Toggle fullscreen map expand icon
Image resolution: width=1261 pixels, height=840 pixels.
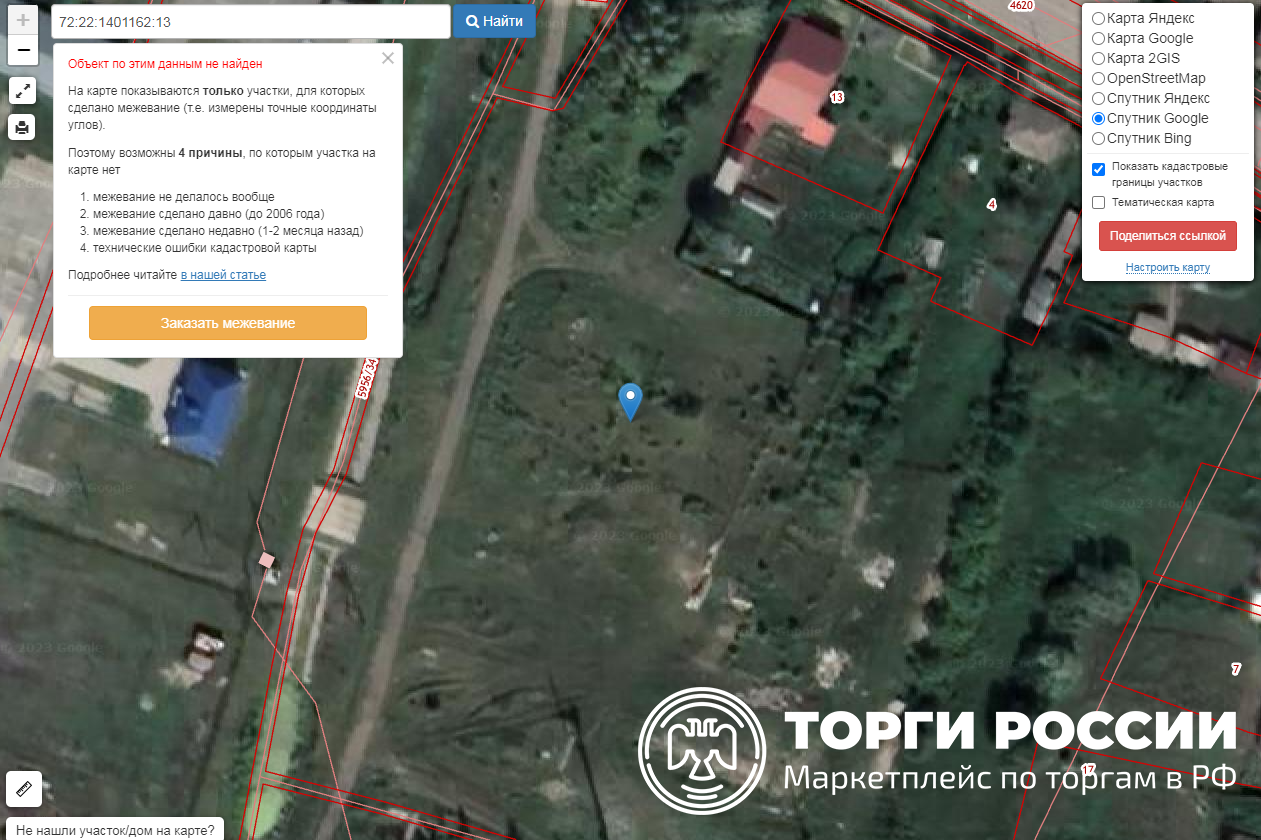pyautogui.click(x=23, y=91)
